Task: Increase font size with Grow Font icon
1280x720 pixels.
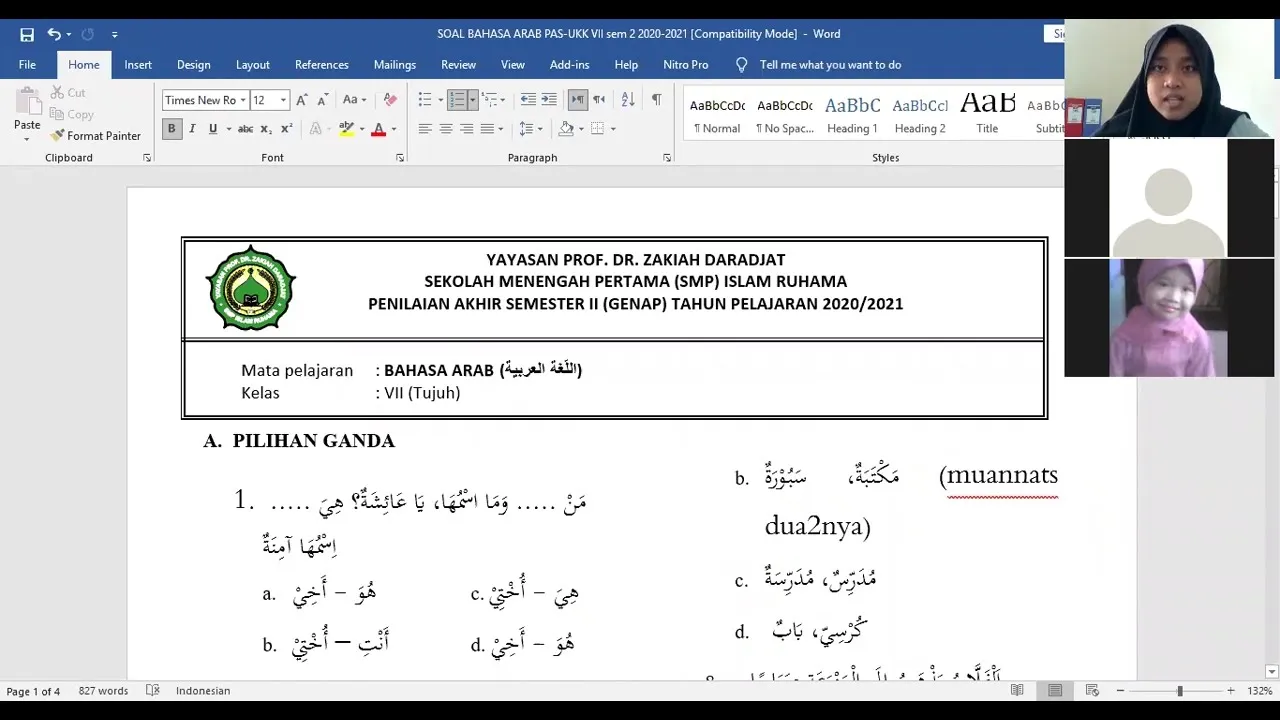Action: 302,100
